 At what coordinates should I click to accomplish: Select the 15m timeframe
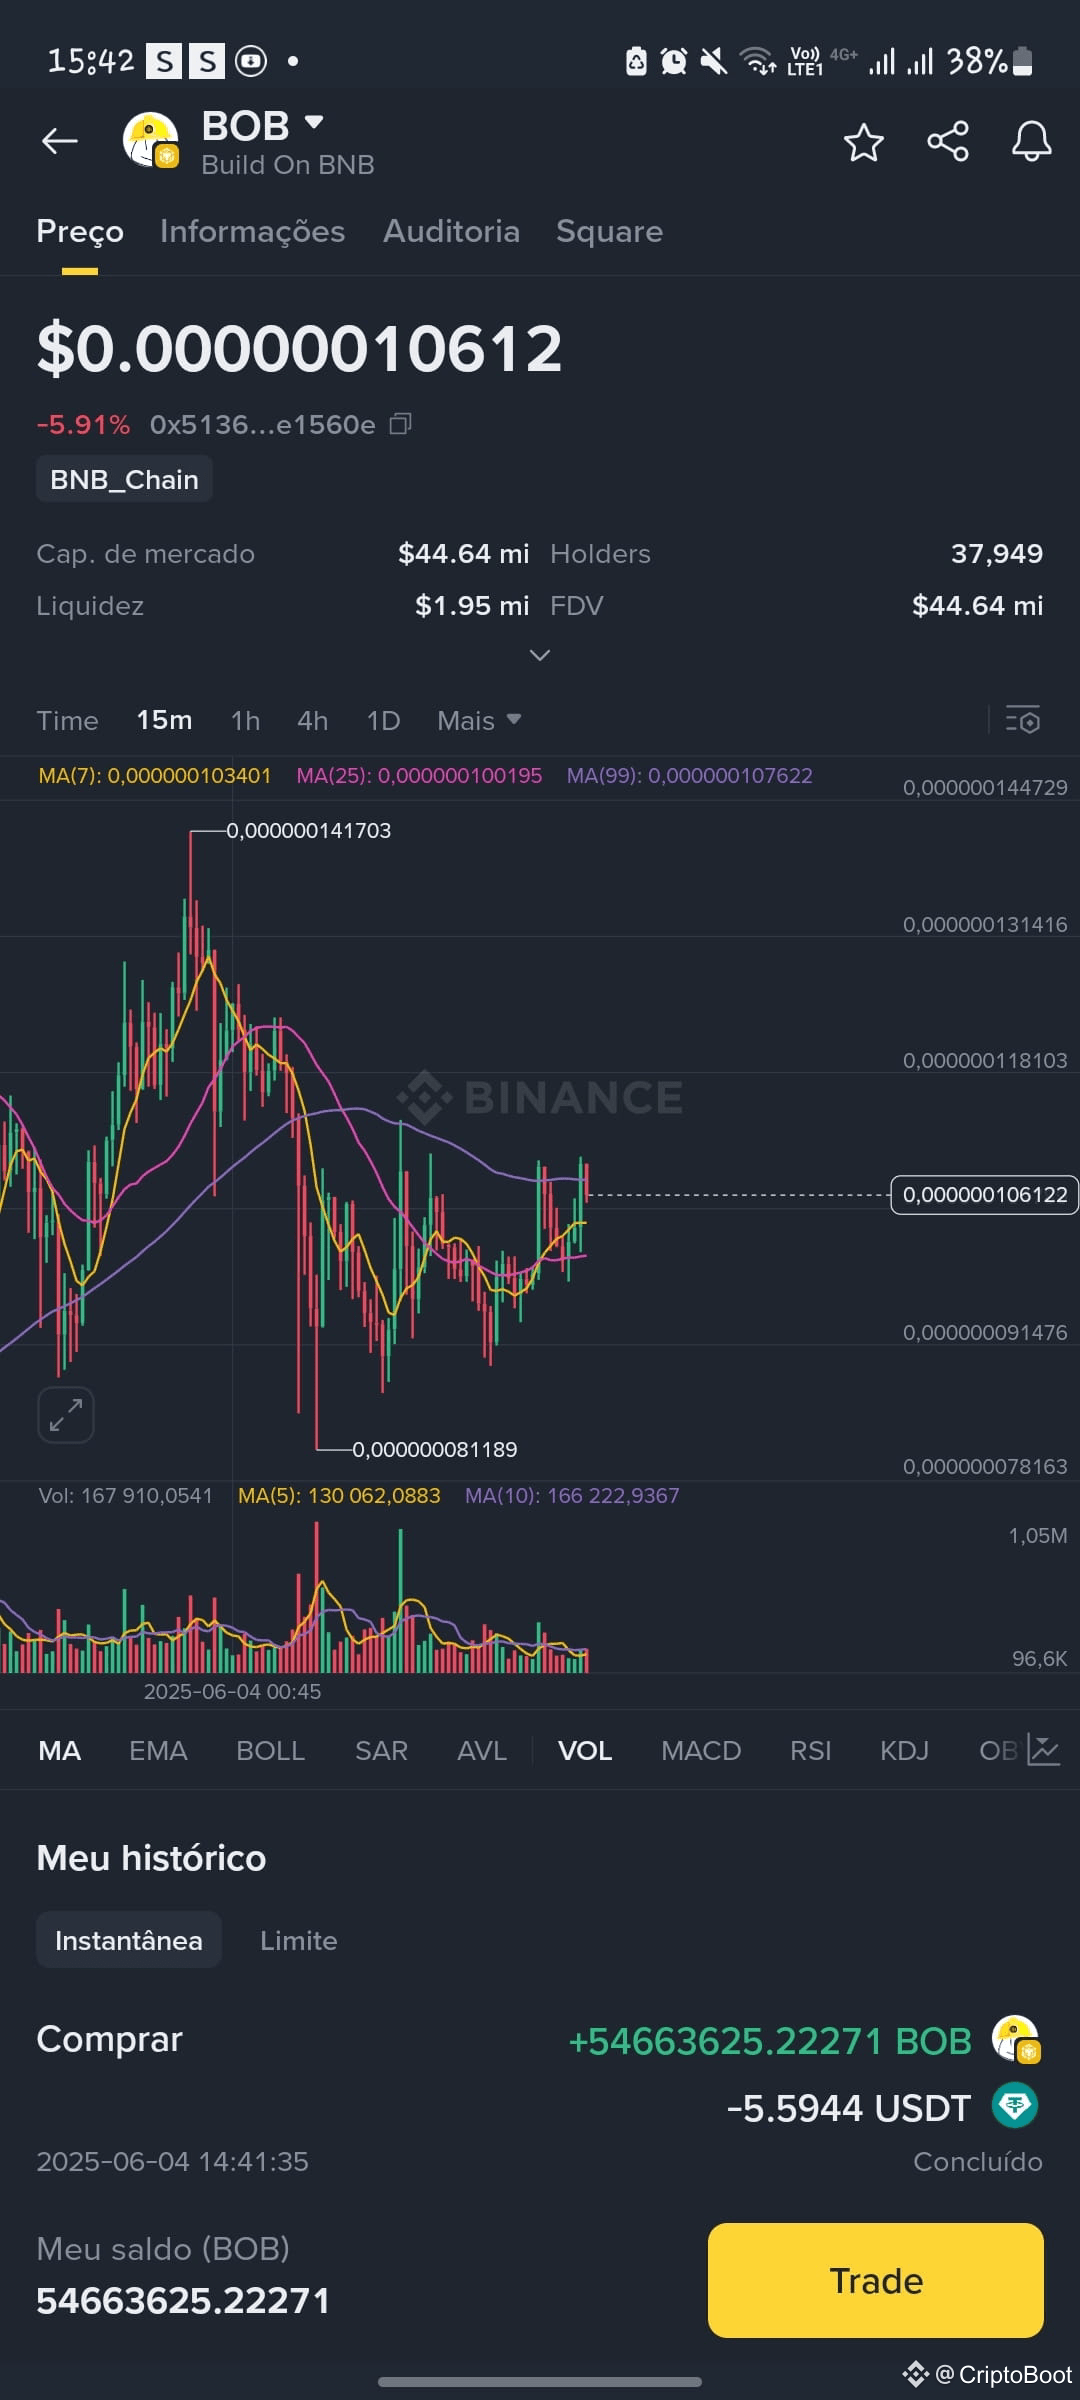[x=164, y=720]
